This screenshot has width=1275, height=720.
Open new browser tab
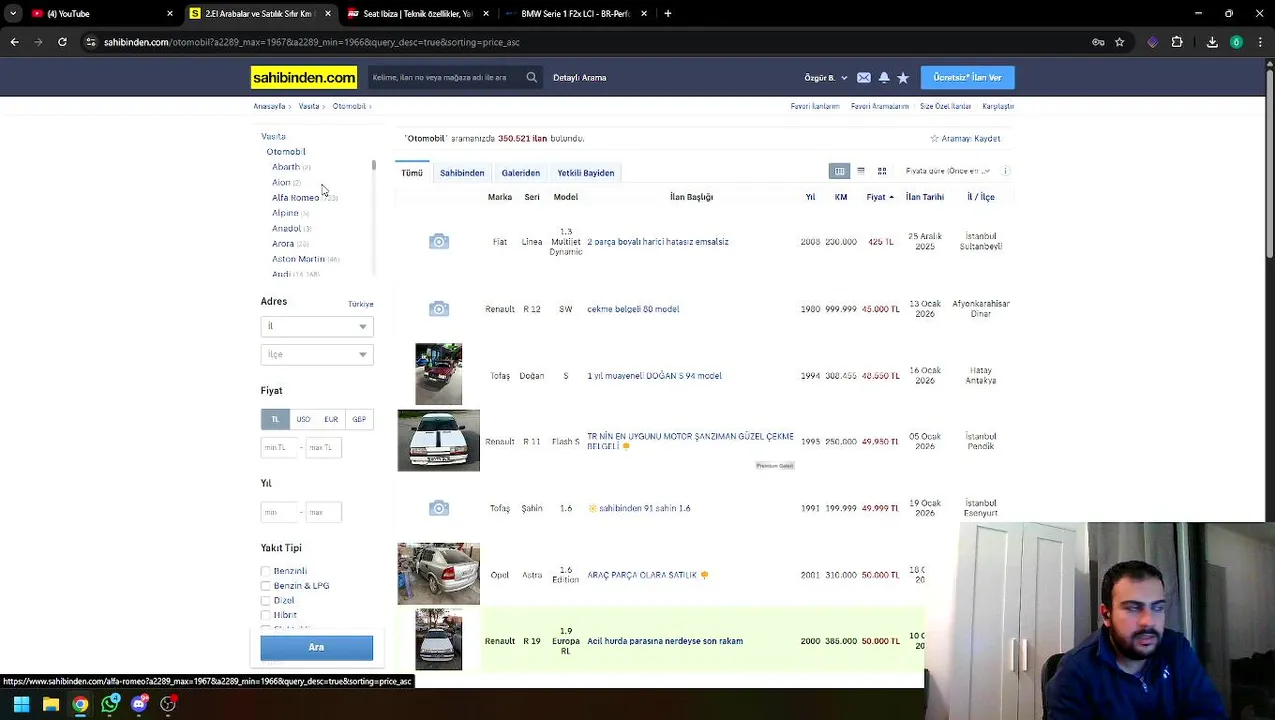[x=667, y=14]
